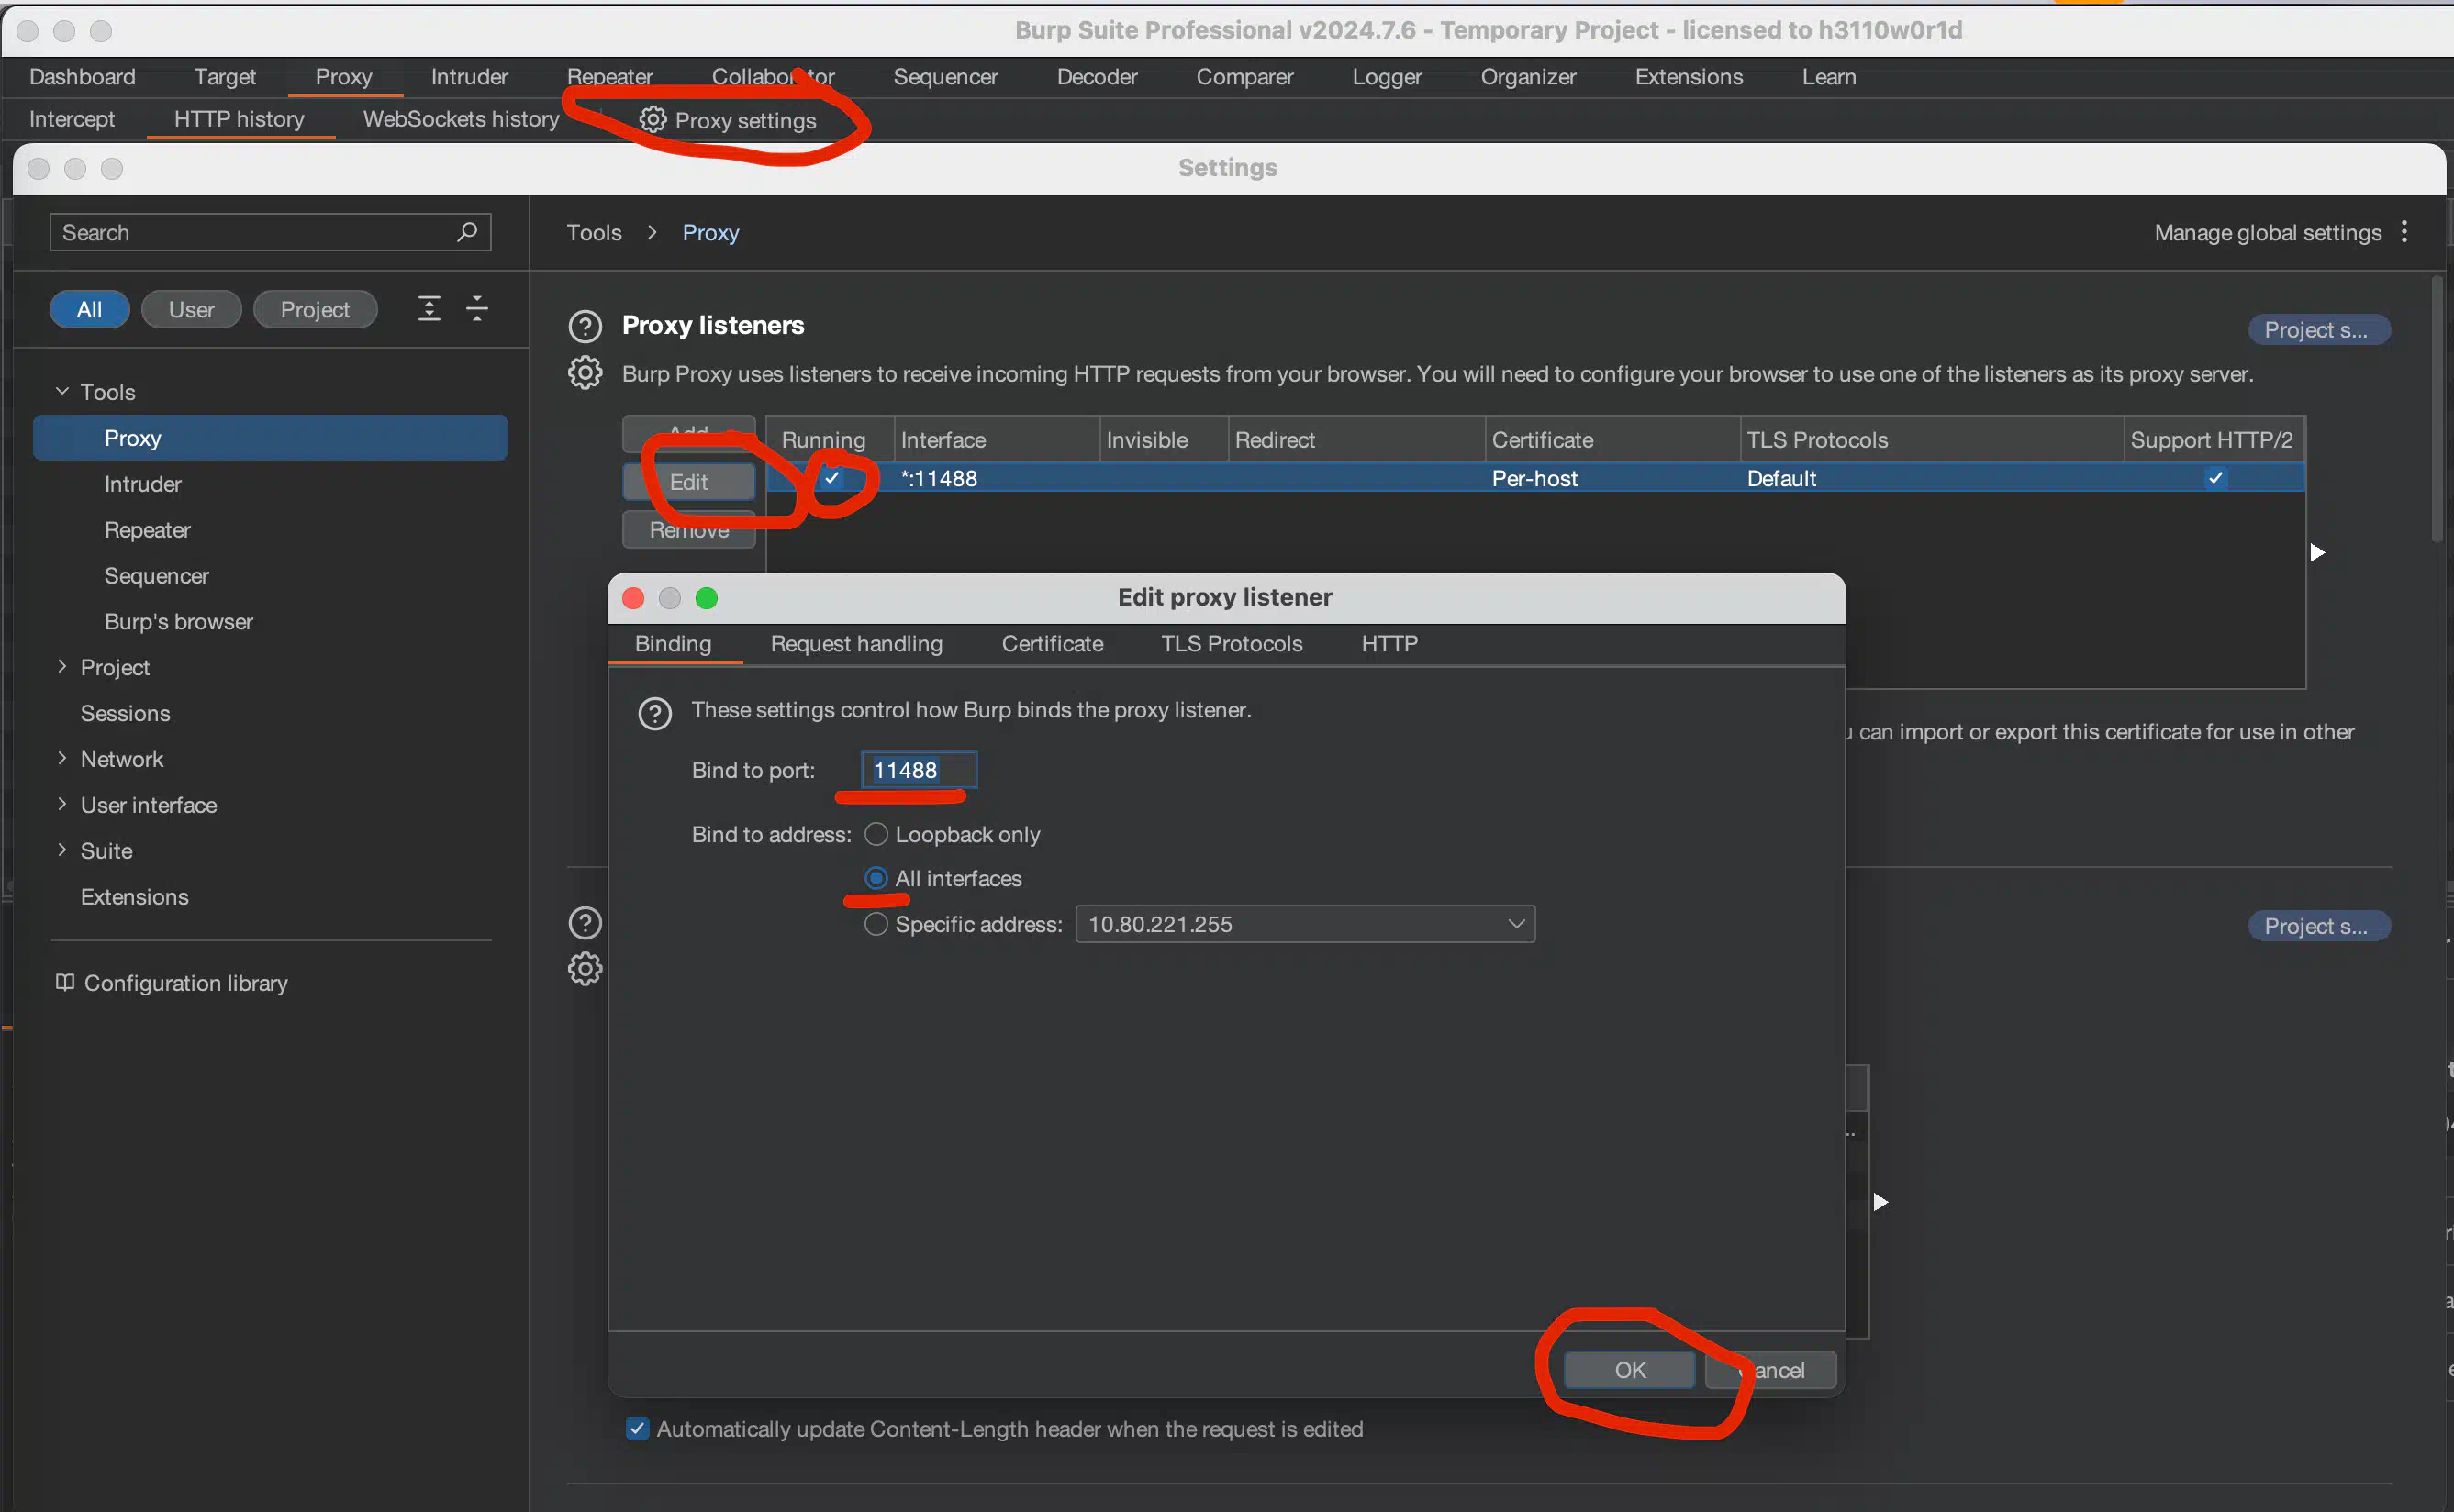The image size is (2454, 1512).
Task: Click arrow at right of listeners table
Action: coord(2317,552)
